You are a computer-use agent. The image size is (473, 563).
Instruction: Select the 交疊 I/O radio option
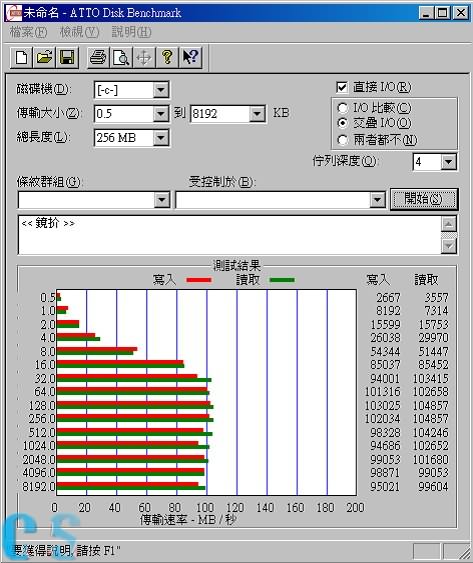343,123
